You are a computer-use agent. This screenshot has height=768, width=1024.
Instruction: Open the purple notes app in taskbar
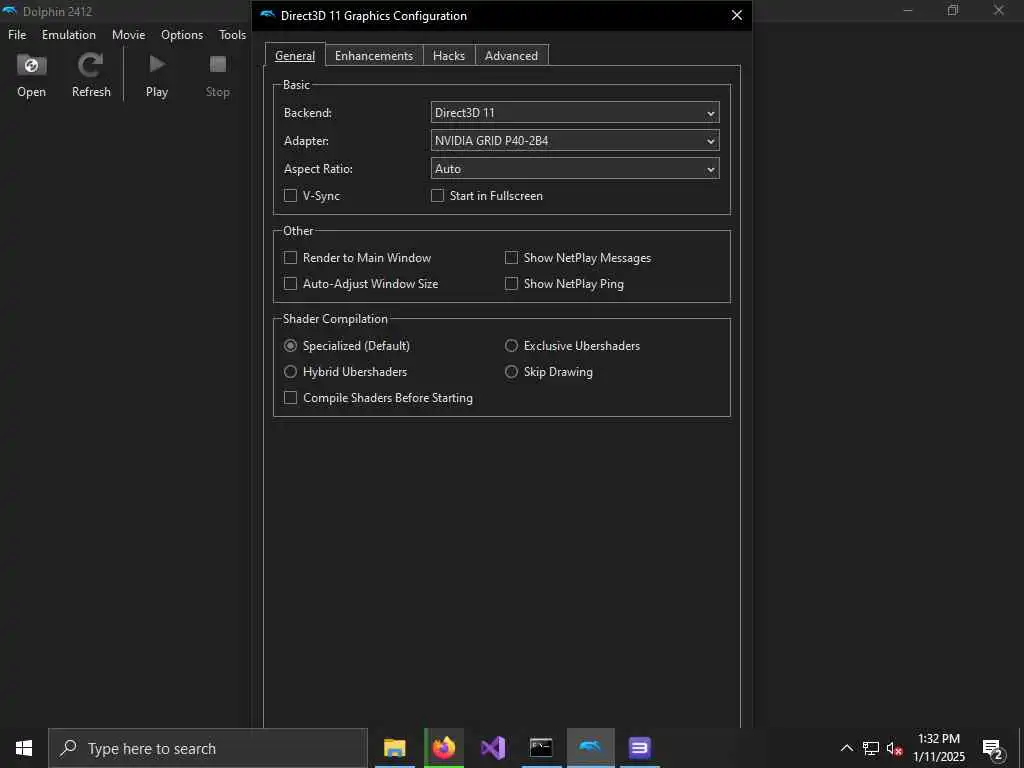(639, 748)
